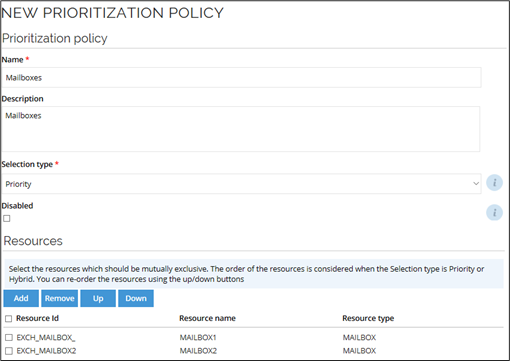Image resolution: width=510 pixels, height=361 pixels.
Task: Click the Resources section heading
Action: coord(33,241)
